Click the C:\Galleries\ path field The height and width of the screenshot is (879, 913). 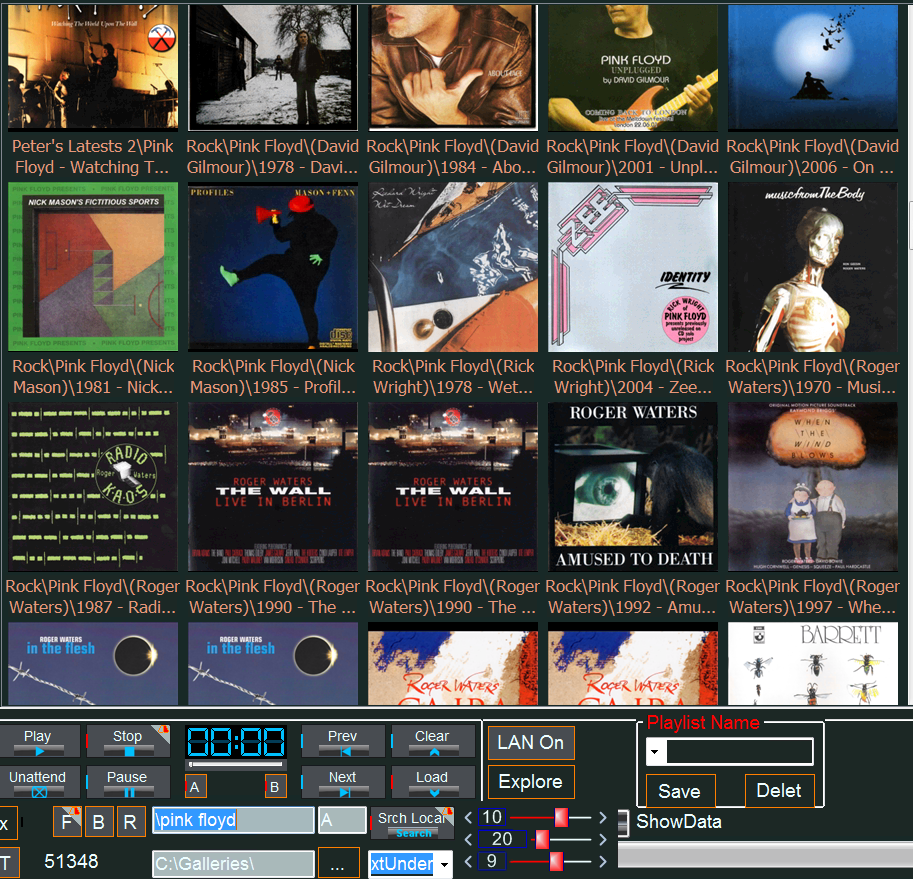[x=233, y=863]
